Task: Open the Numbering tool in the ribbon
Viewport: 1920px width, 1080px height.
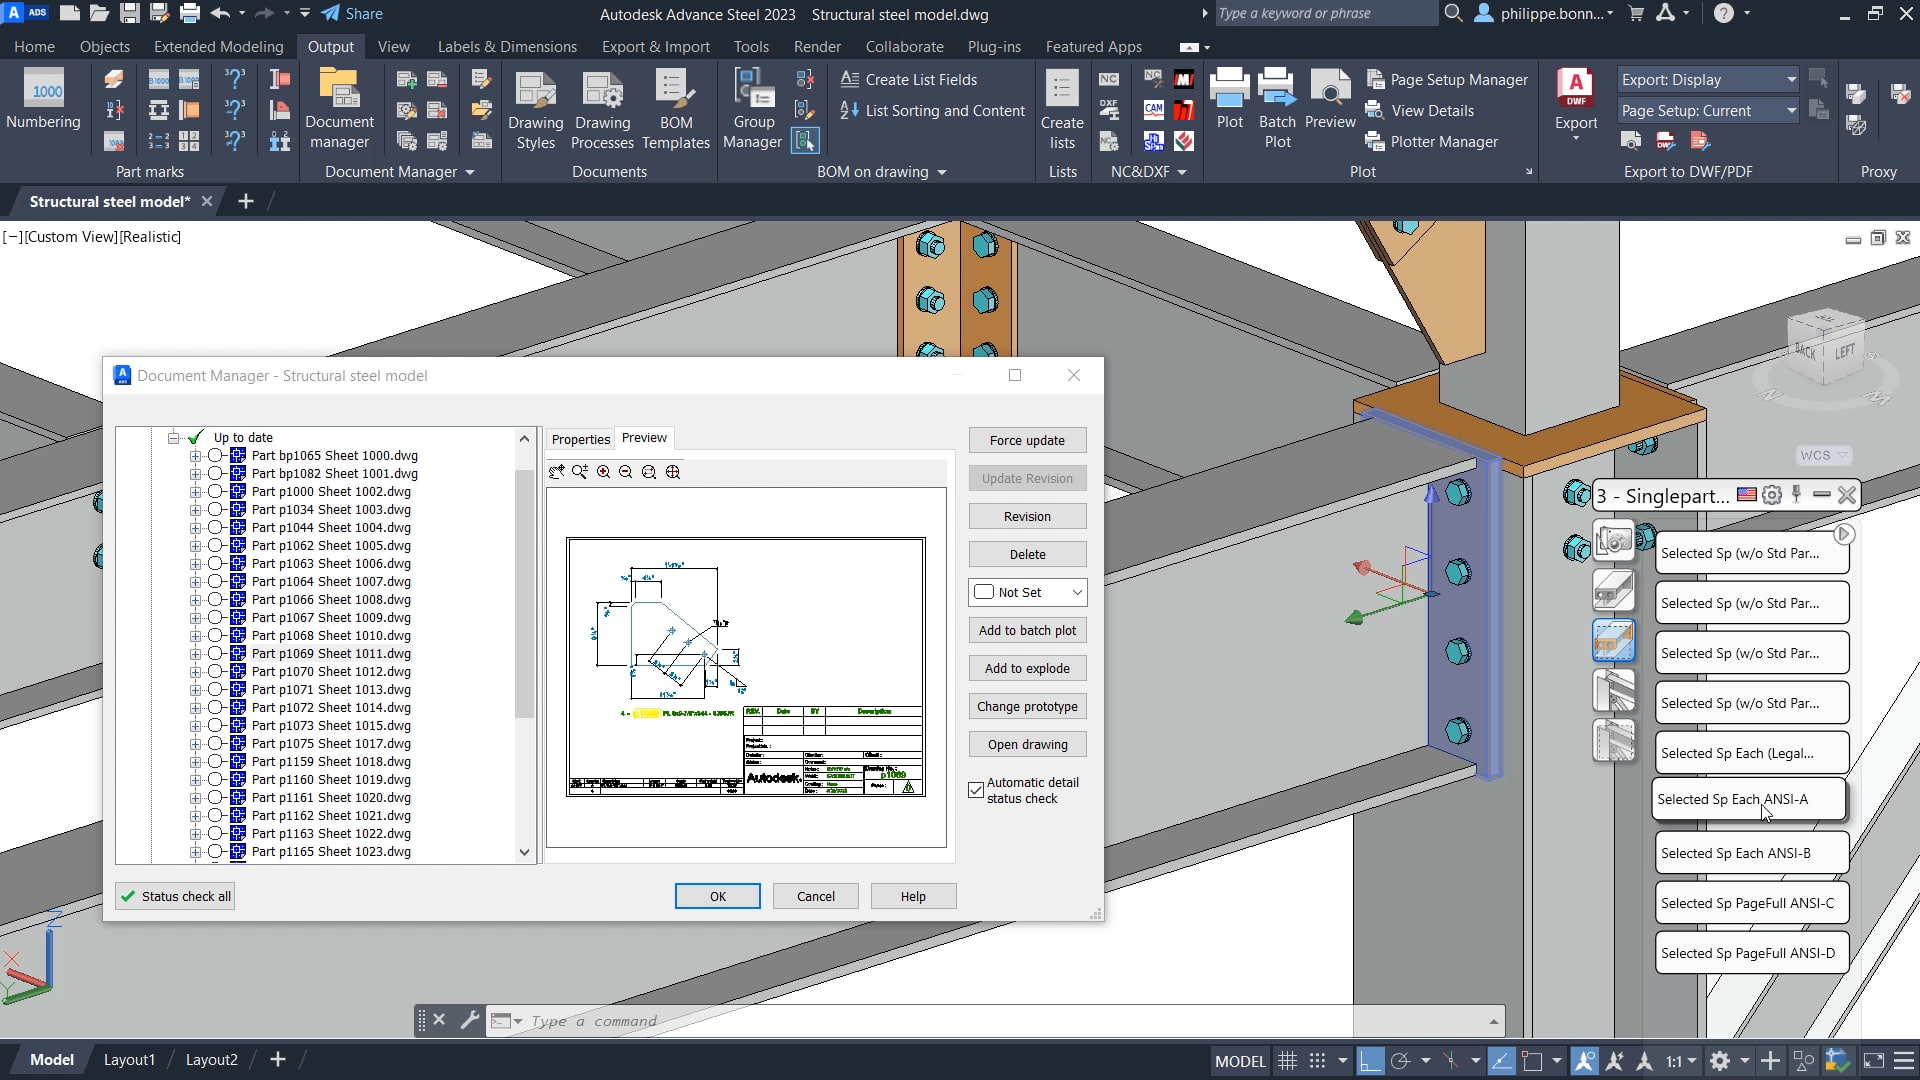Action: [x=43, y=100]
